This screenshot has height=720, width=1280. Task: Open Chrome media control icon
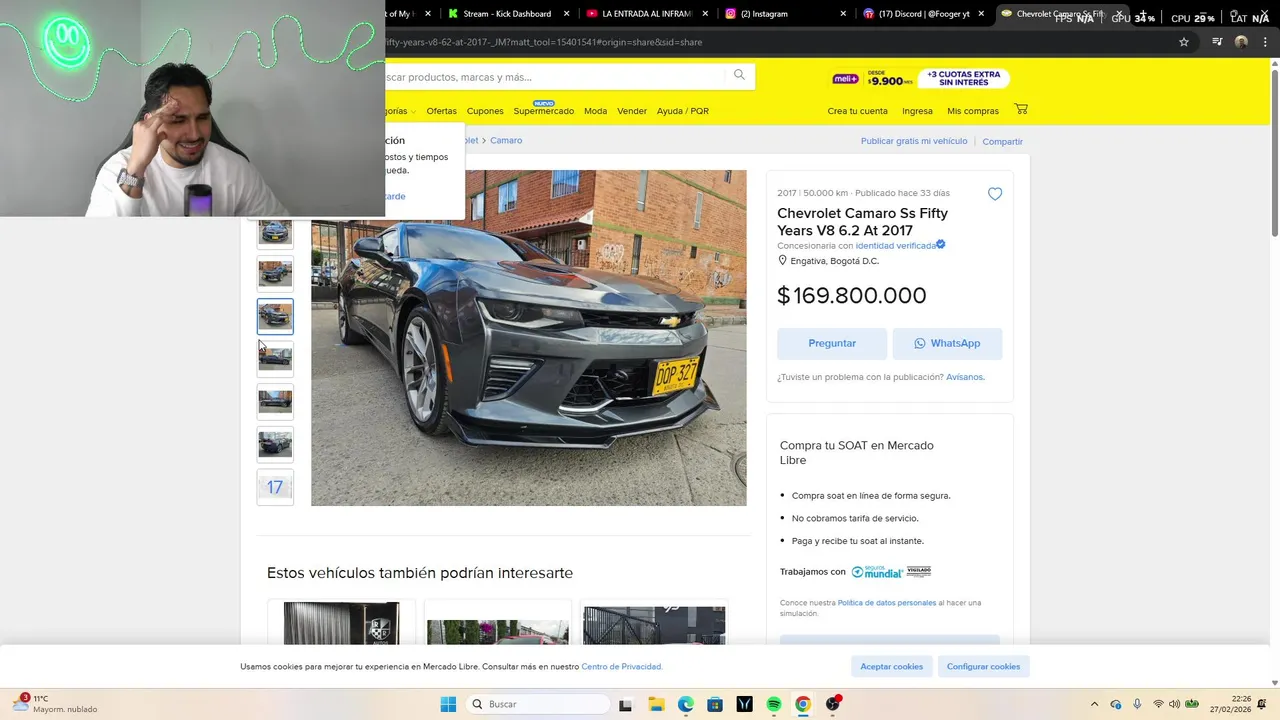click(1217, 42)
